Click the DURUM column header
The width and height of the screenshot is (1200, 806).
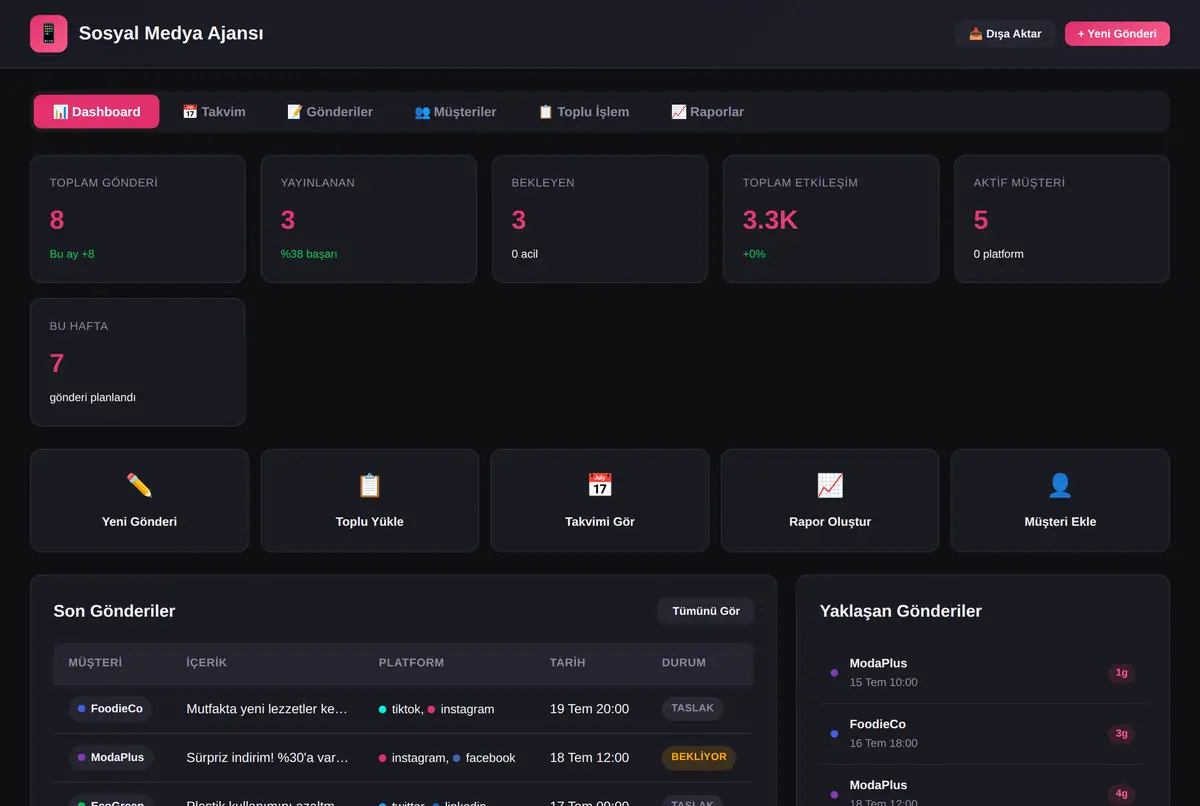[684, 663]
